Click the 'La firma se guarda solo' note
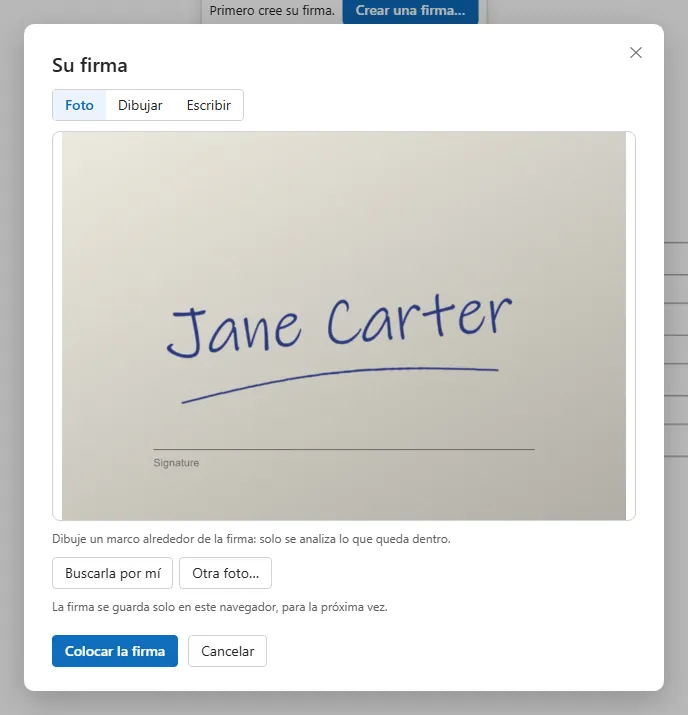Image resolution: width=688 pixels, height=715 pixels. point(220,607)
